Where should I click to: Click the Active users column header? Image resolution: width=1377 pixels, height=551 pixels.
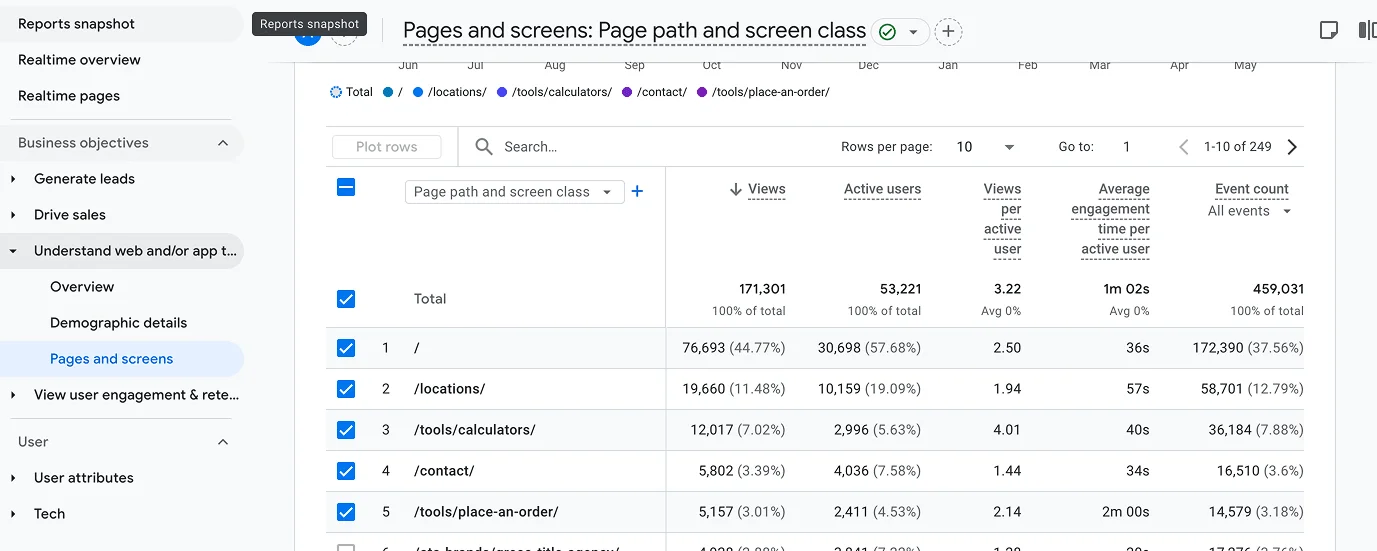(x=882, y=189)
